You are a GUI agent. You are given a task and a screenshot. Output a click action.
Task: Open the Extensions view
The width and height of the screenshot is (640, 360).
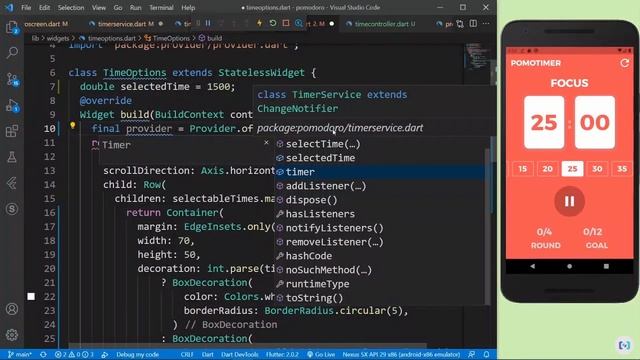coord(12,131)
